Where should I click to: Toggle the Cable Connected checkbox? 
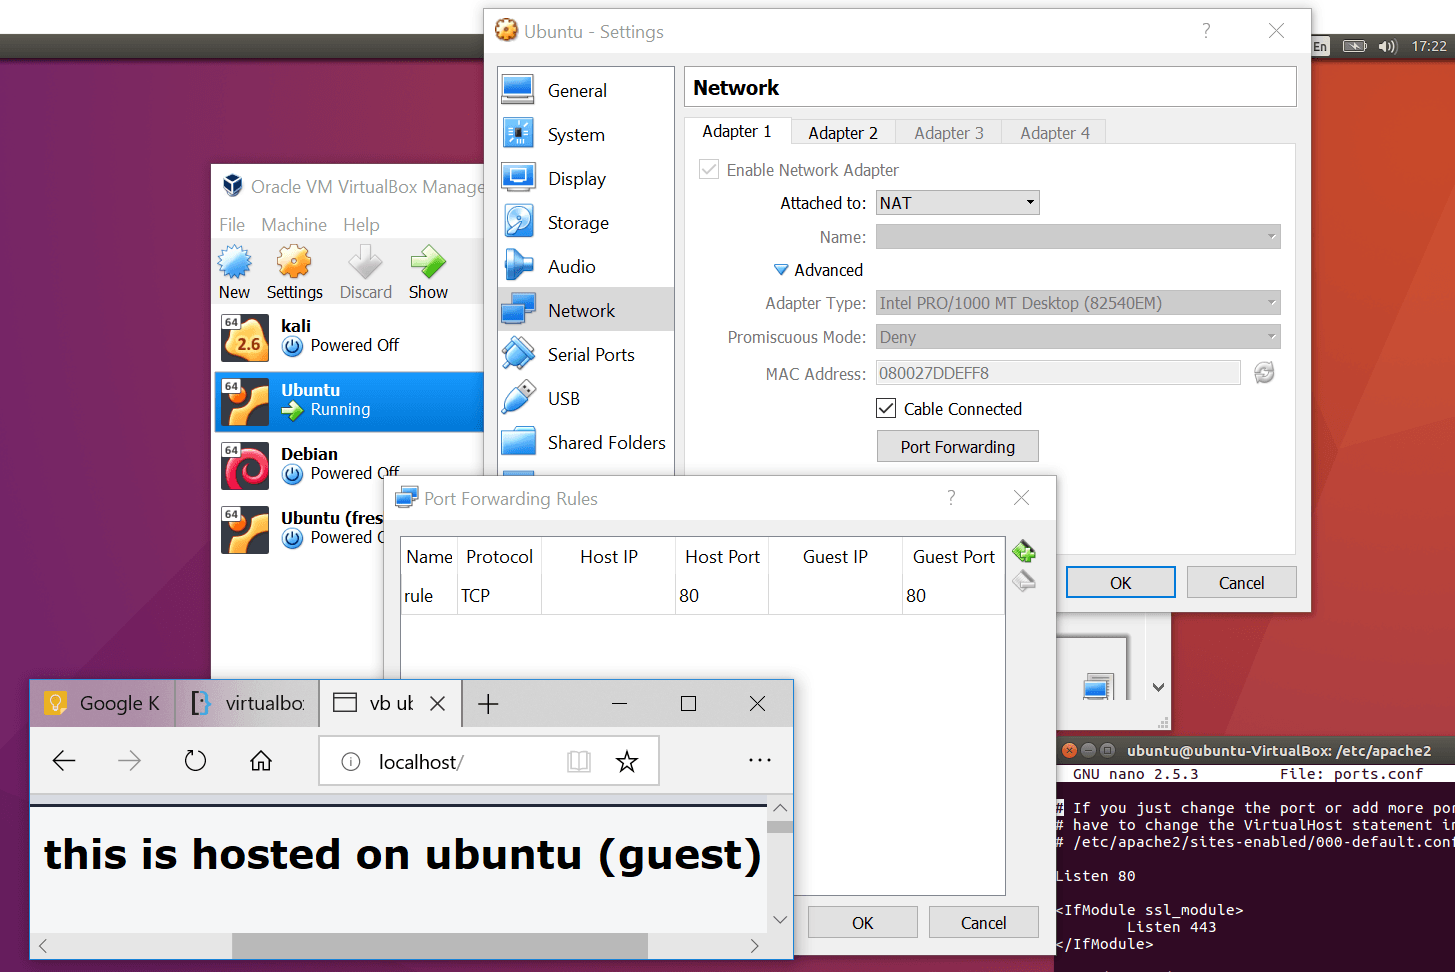point(886,408)
